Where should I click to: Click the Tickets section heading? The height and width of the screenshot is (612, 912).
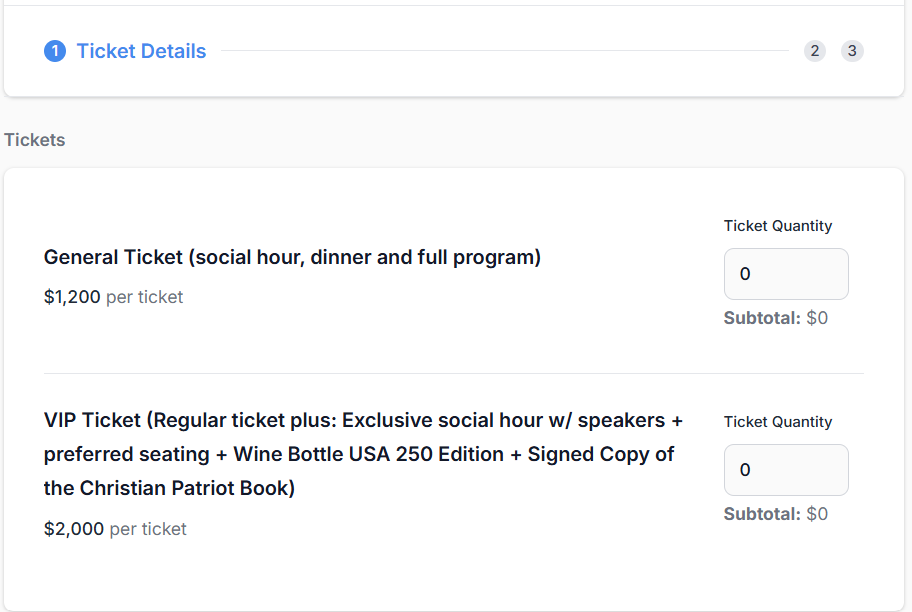tap(35, 140)
